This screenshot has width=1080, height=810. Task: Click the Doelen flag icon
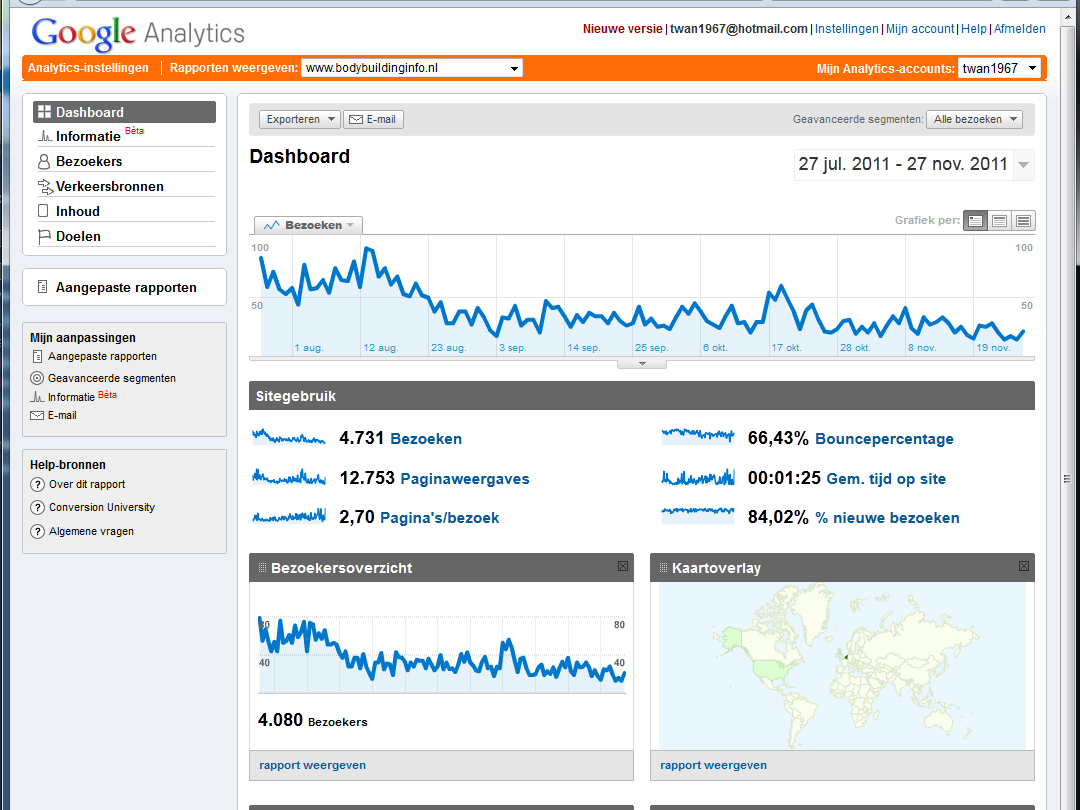click(44, 236)
